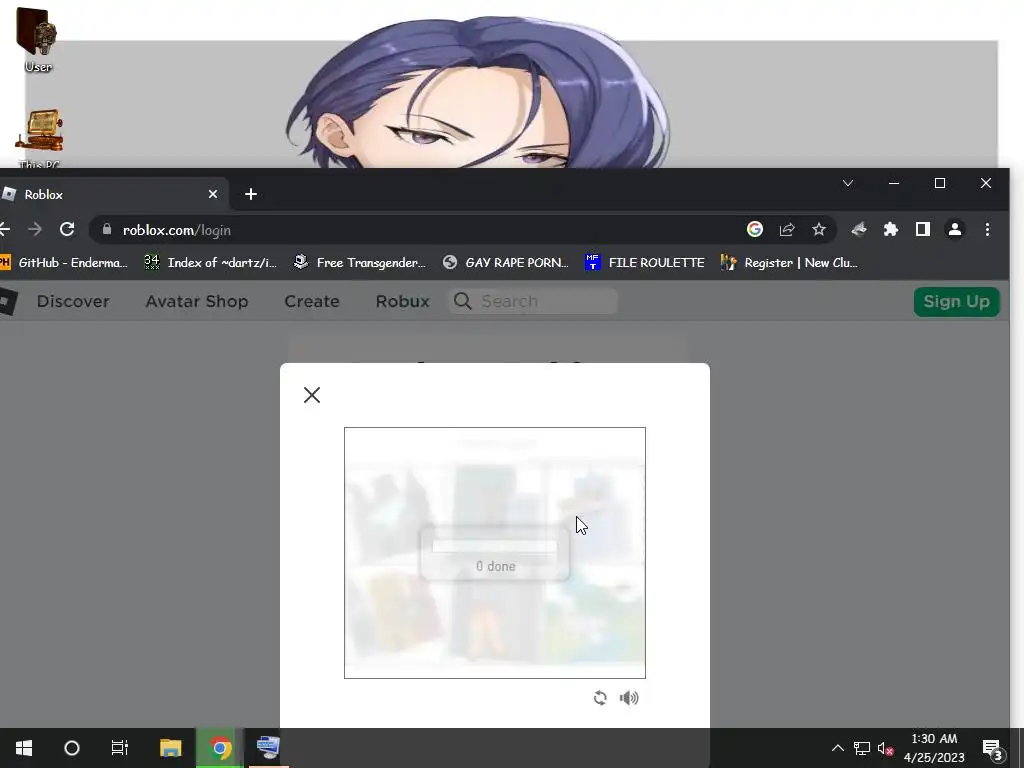Maximize the Chrome window

[940, 184]
